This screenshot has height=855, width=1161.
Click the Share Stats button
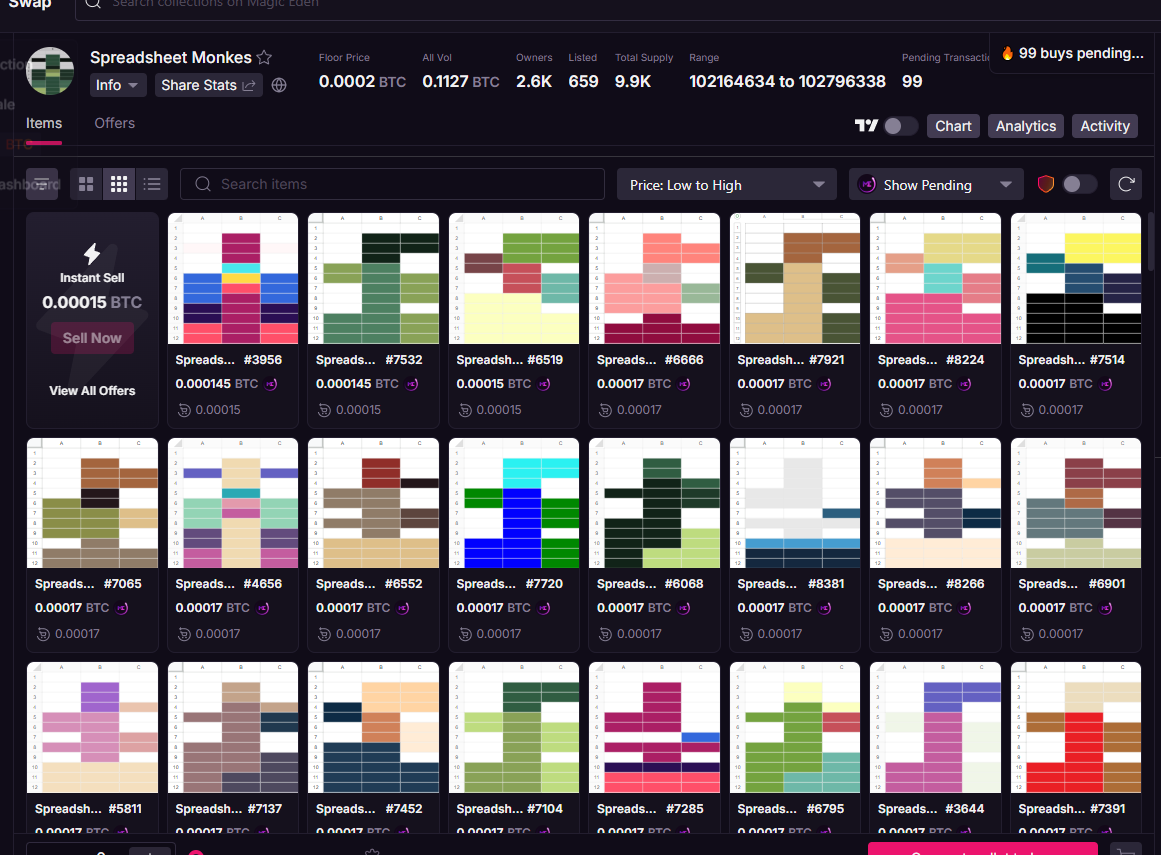click(x=208, y=85)
